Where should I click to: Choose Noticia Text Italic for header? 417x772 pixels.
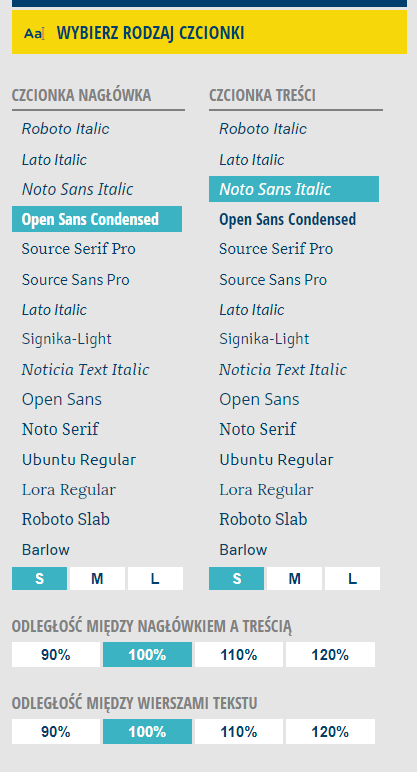tap(86, 369)
